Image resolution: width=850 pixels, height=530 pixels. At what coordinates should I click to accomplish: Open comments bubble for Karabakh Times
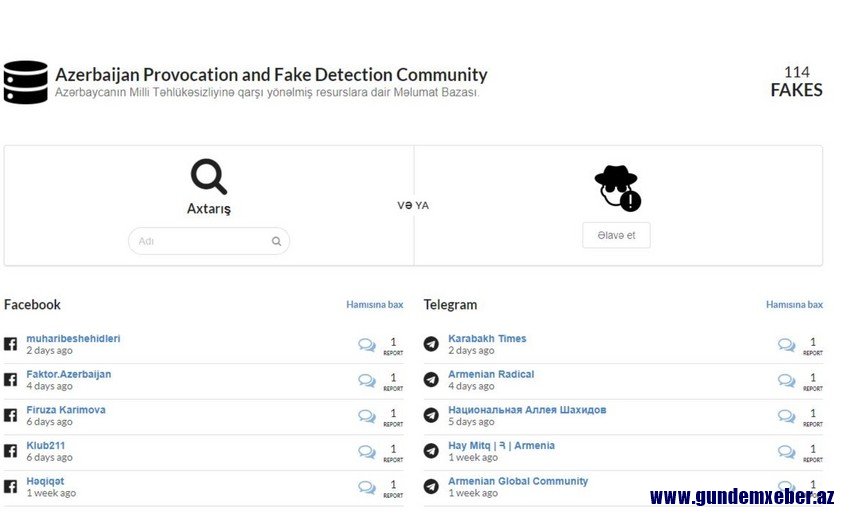click(787, 345)
